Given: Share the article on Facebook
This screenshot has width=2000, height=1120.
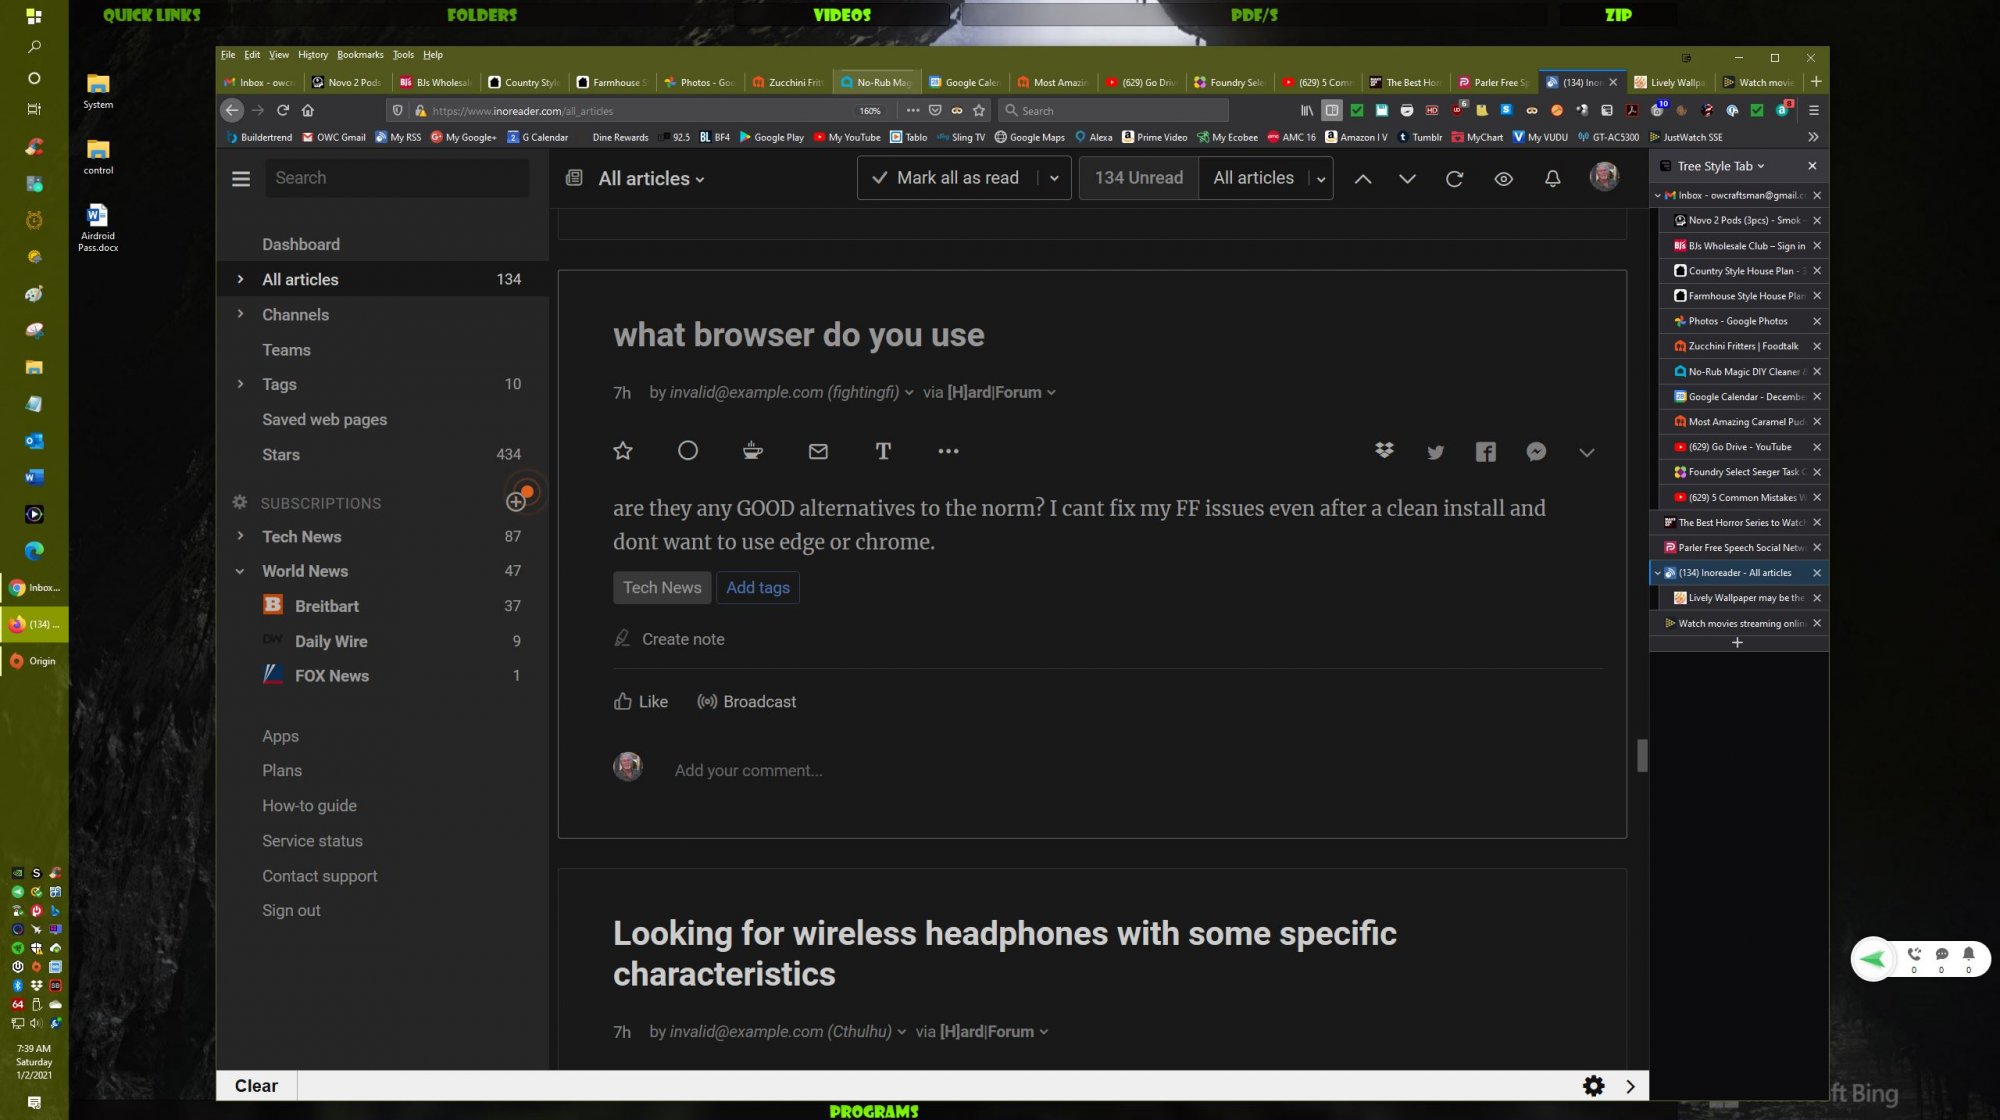Looking at the screenshot, I should click(x=1486, y=452).
